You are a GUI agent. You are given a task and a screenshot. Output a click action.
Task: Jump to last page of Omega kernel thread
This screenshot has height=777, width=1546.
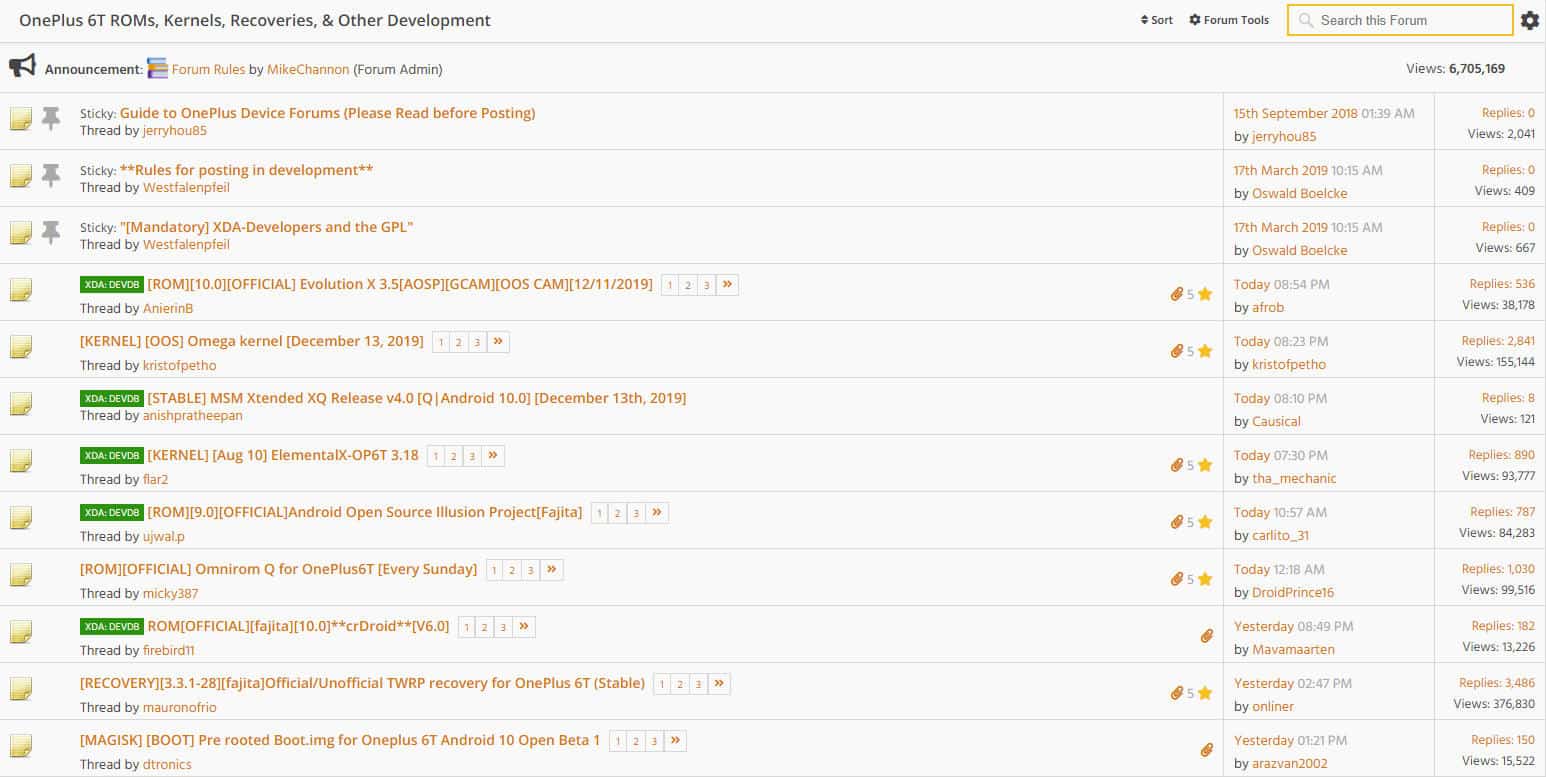click(x=498, y=342)
